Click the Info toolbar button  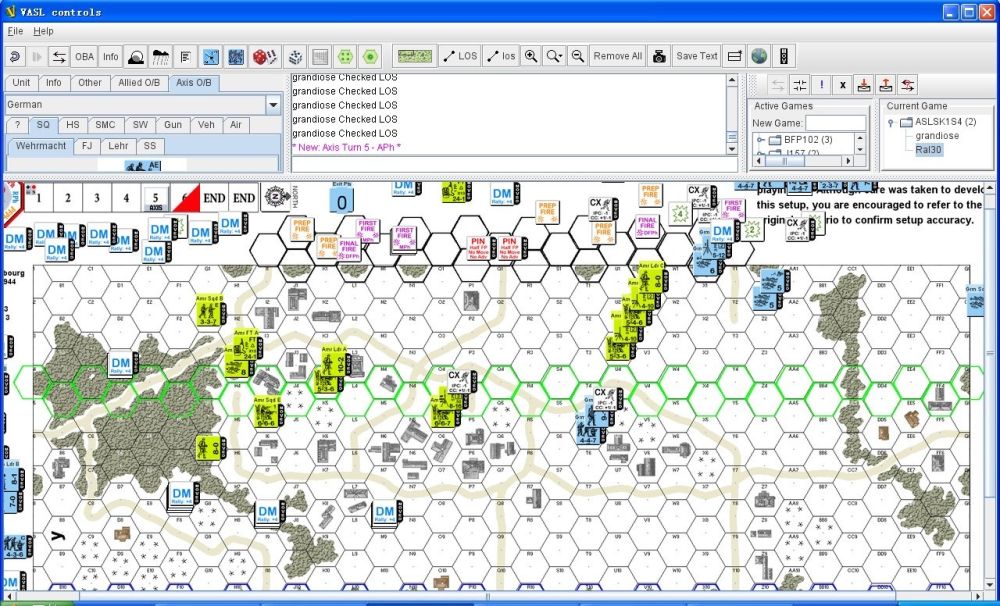(x=110, y=56)
